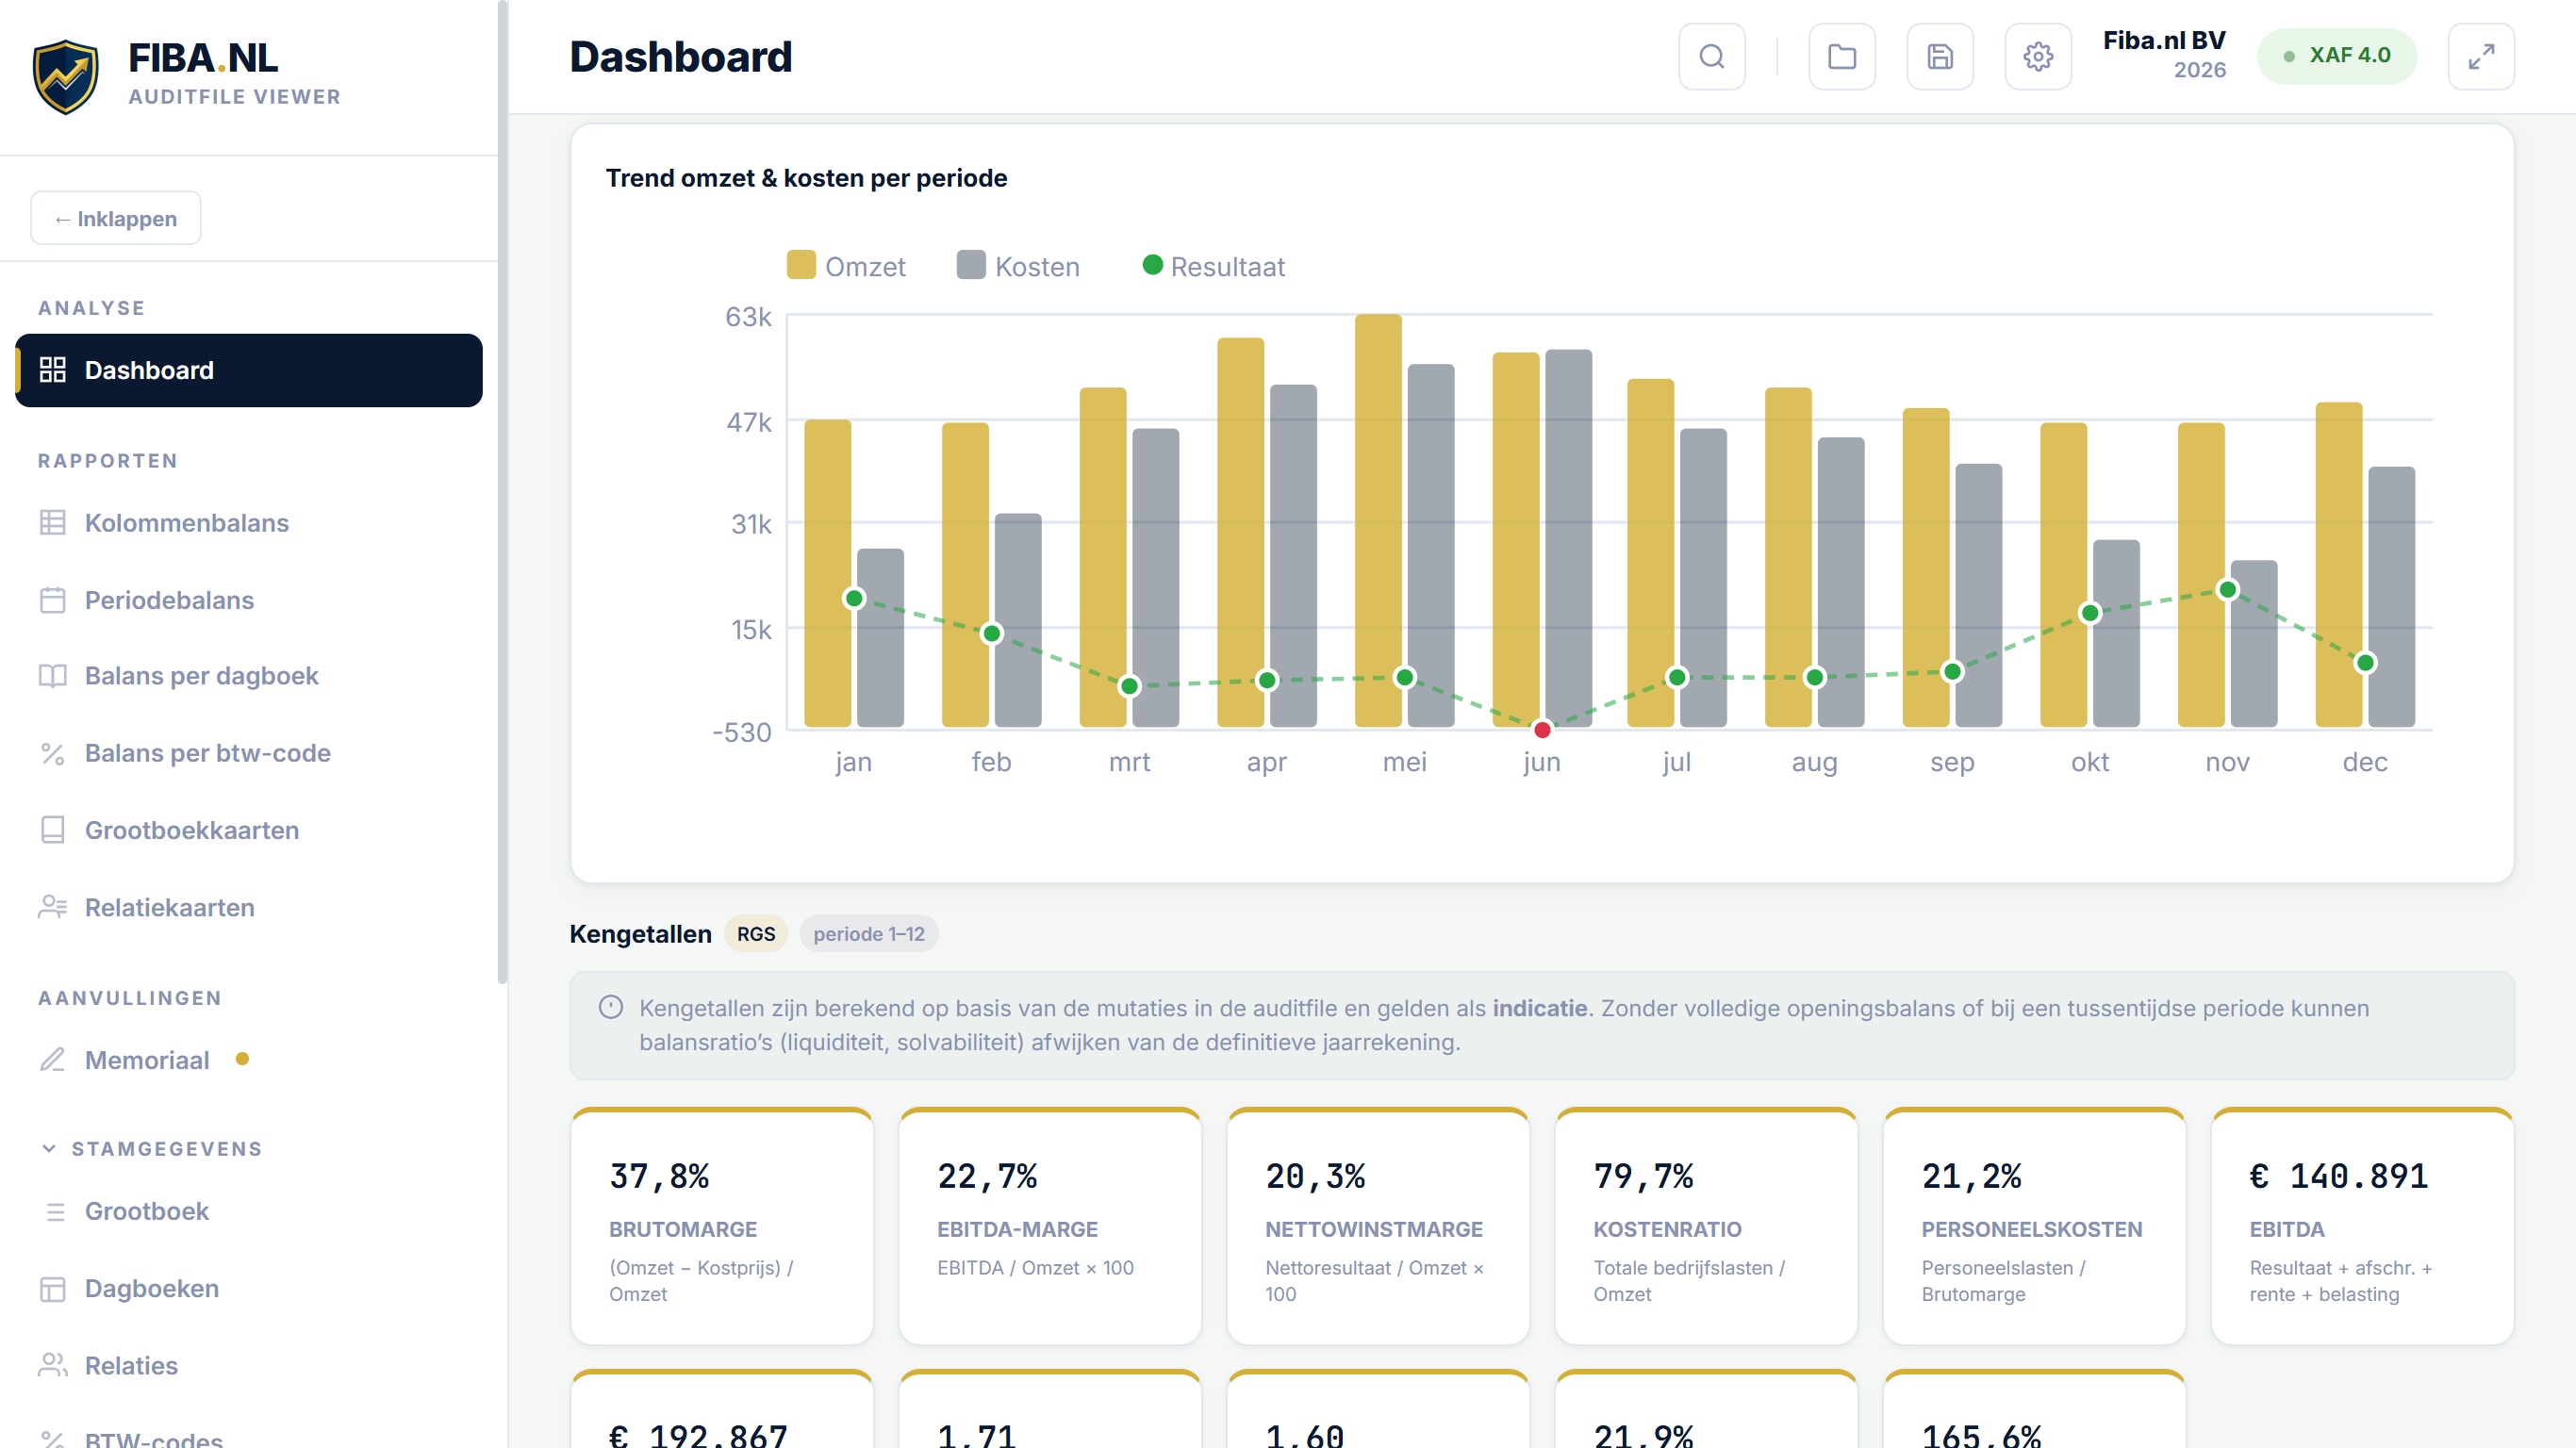Open Relaties under Stamgegevens
2576x1448 pixels.
point(249,1365)
